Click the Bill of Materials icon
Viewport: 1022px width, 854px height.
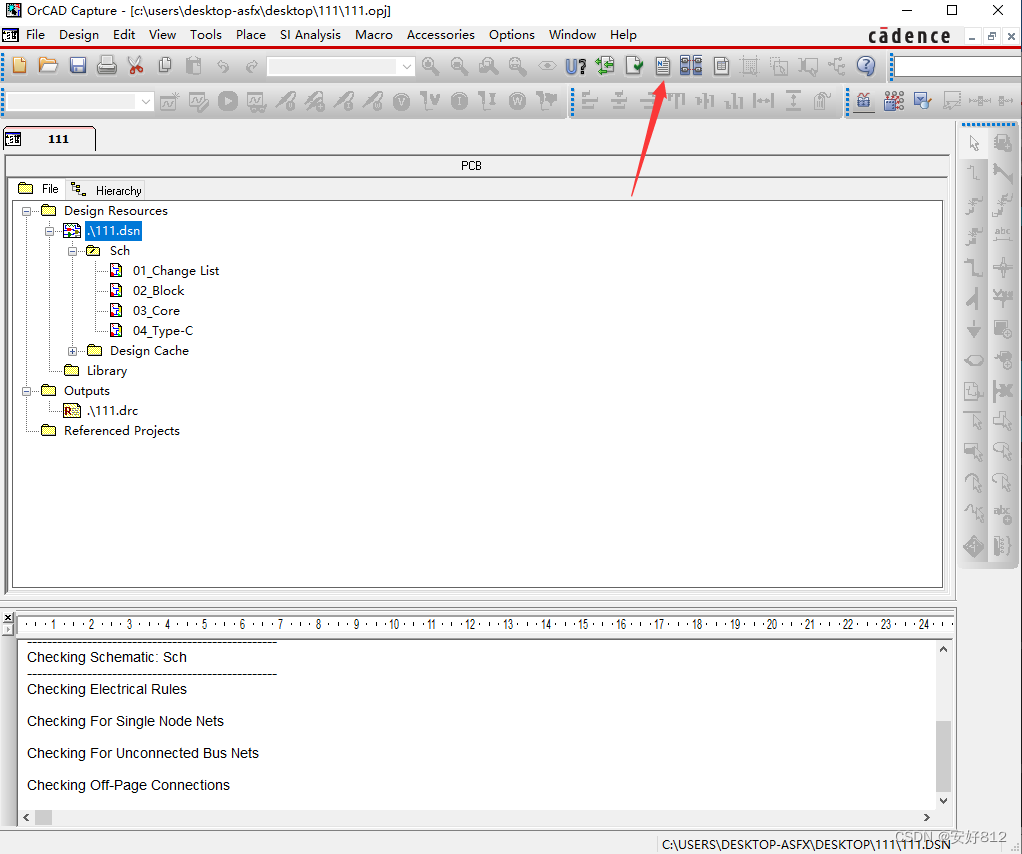721,65
